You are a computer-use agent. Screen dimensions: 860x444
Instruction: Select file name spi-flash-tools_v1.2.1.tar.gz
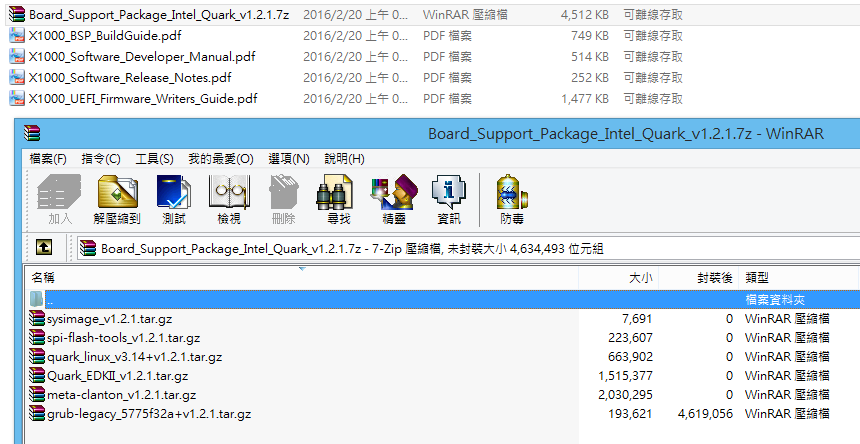click(123, 338)
